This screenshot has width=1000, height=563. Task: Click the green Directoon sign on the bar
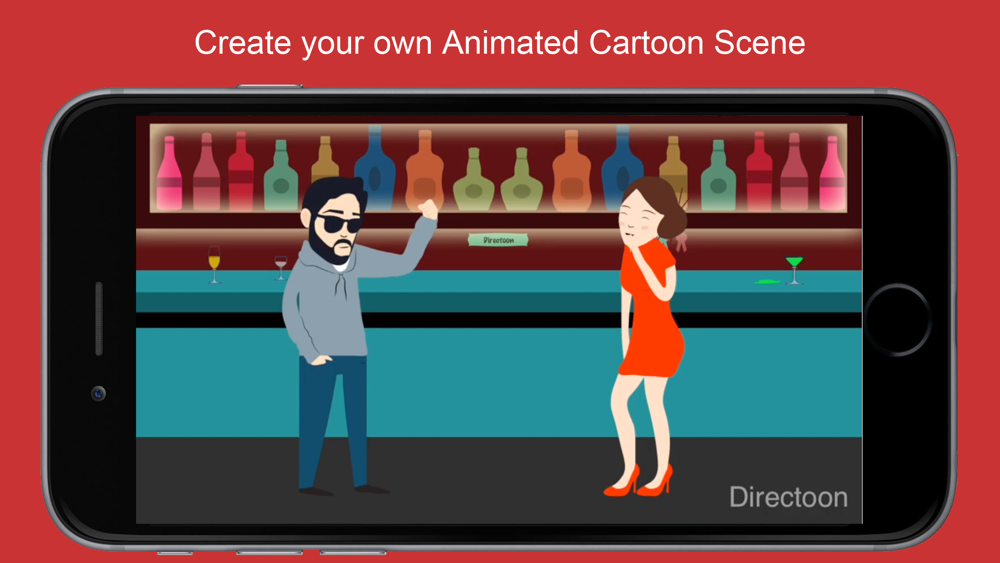[x=498, y=240]
